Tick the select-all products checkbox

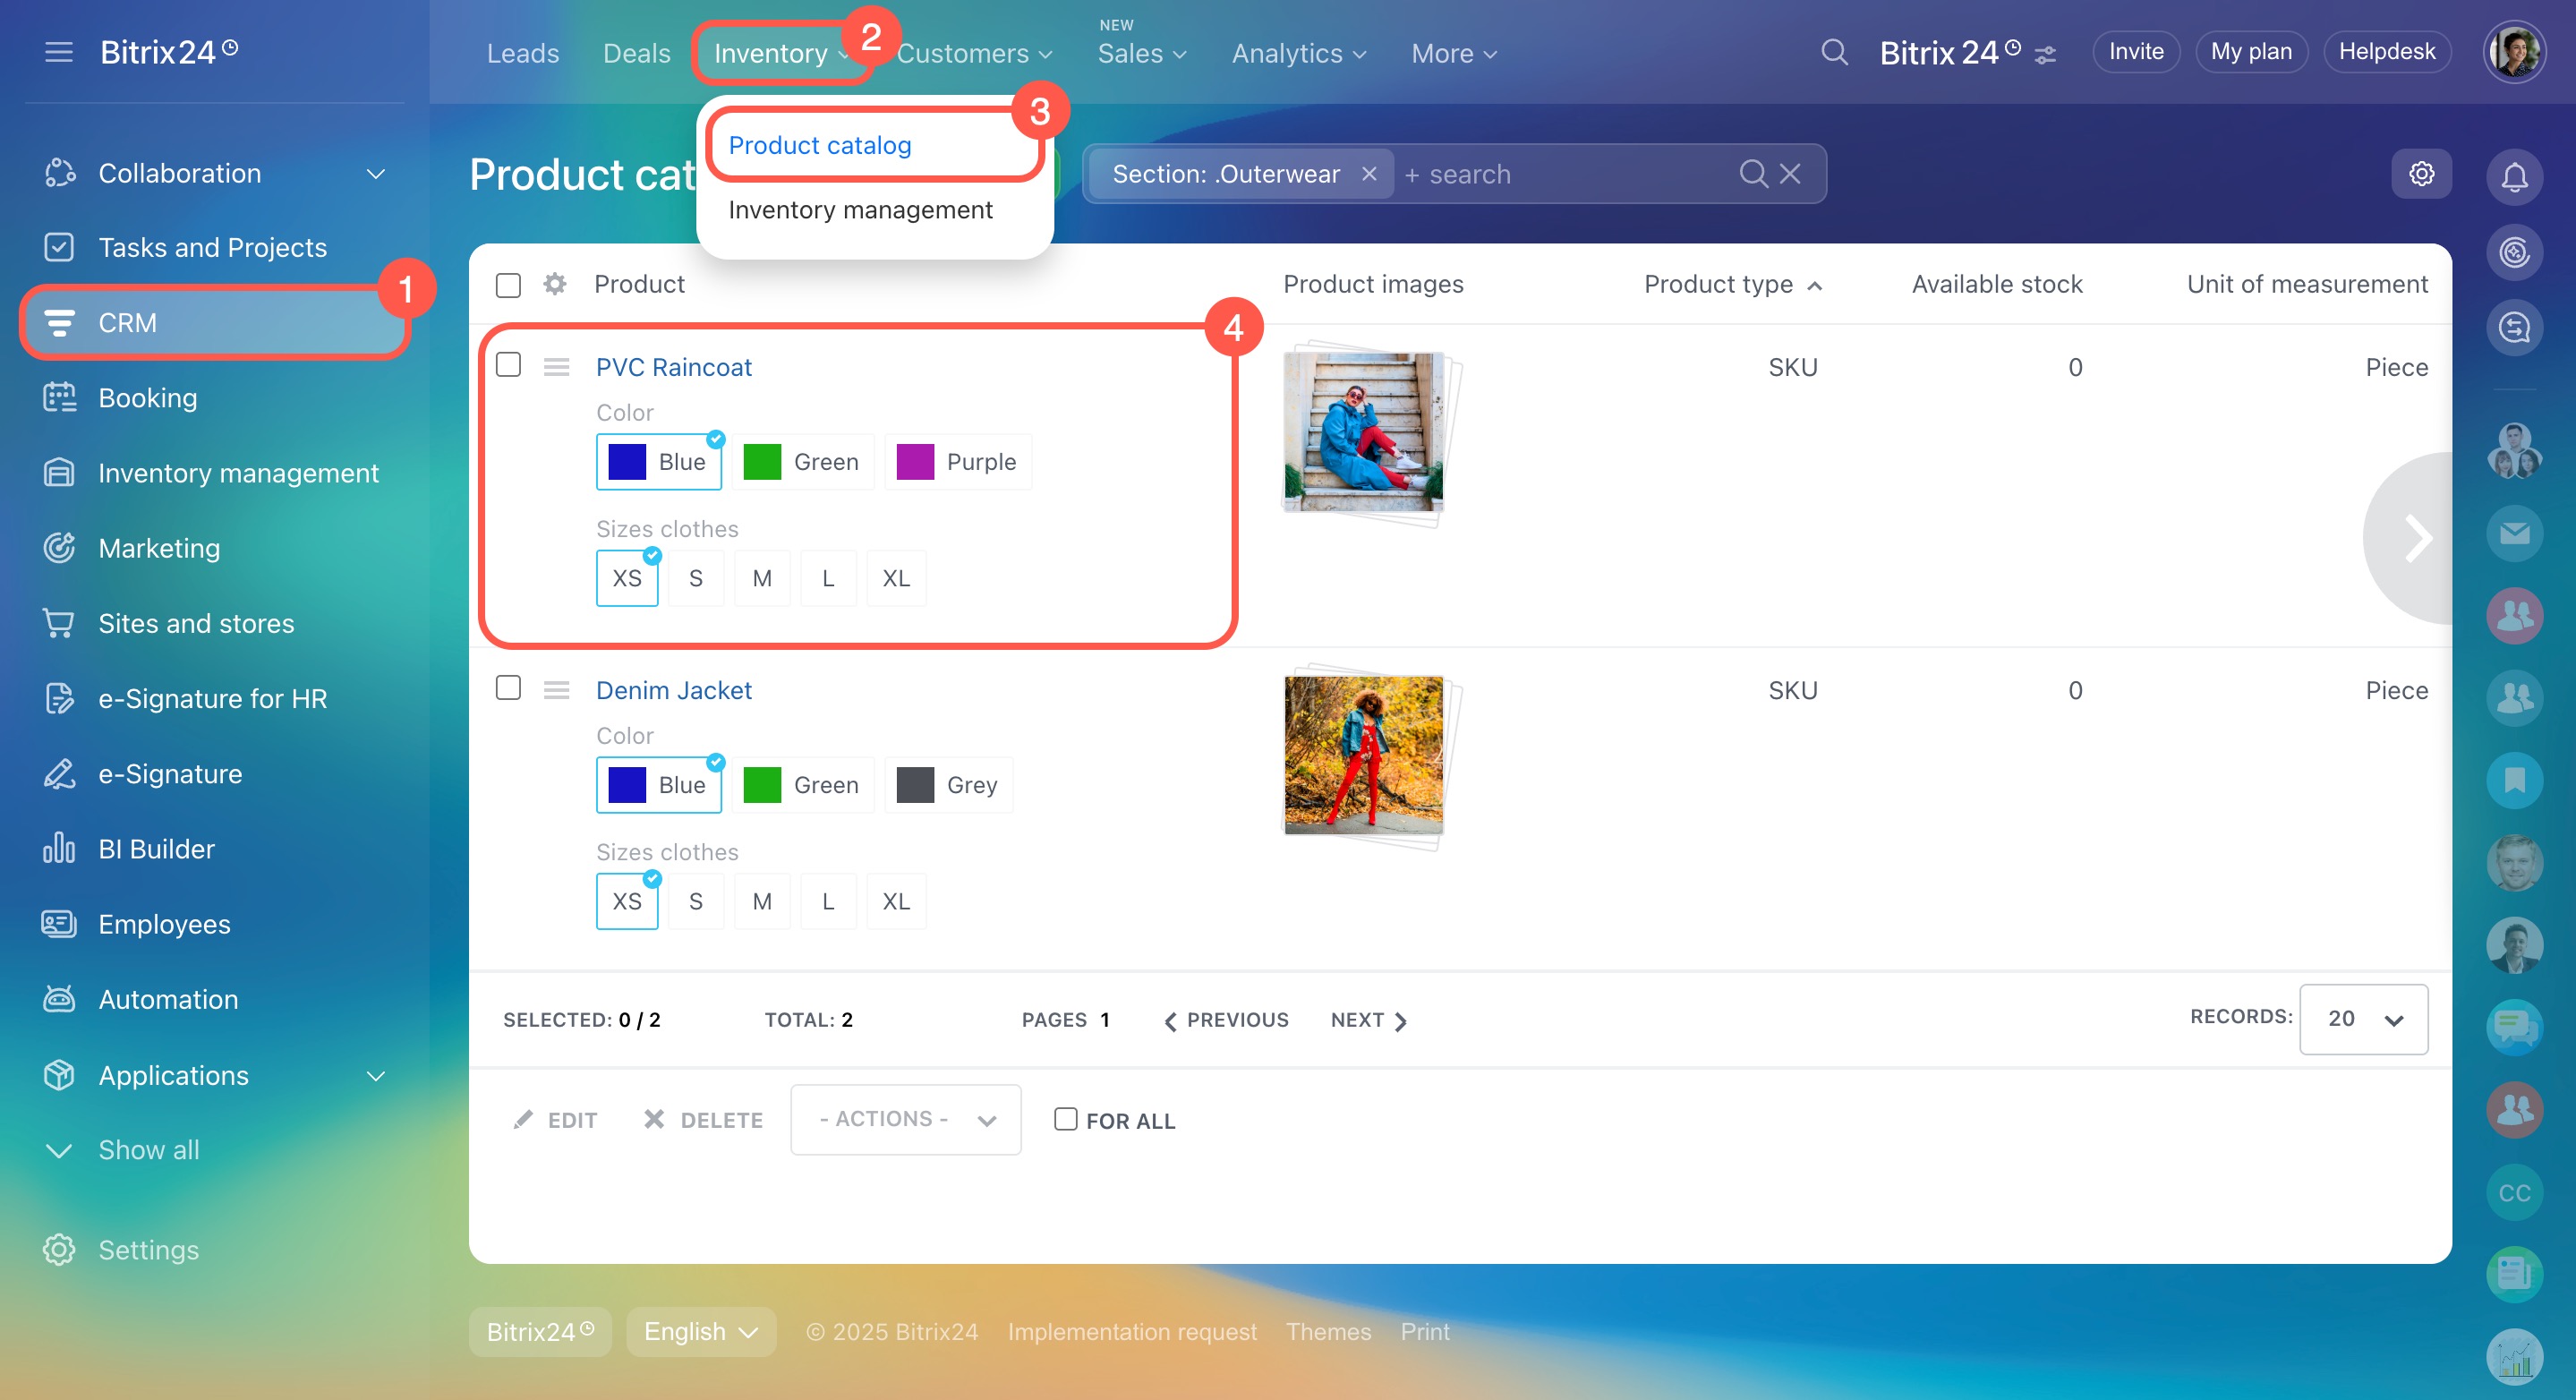click(508, 285)
